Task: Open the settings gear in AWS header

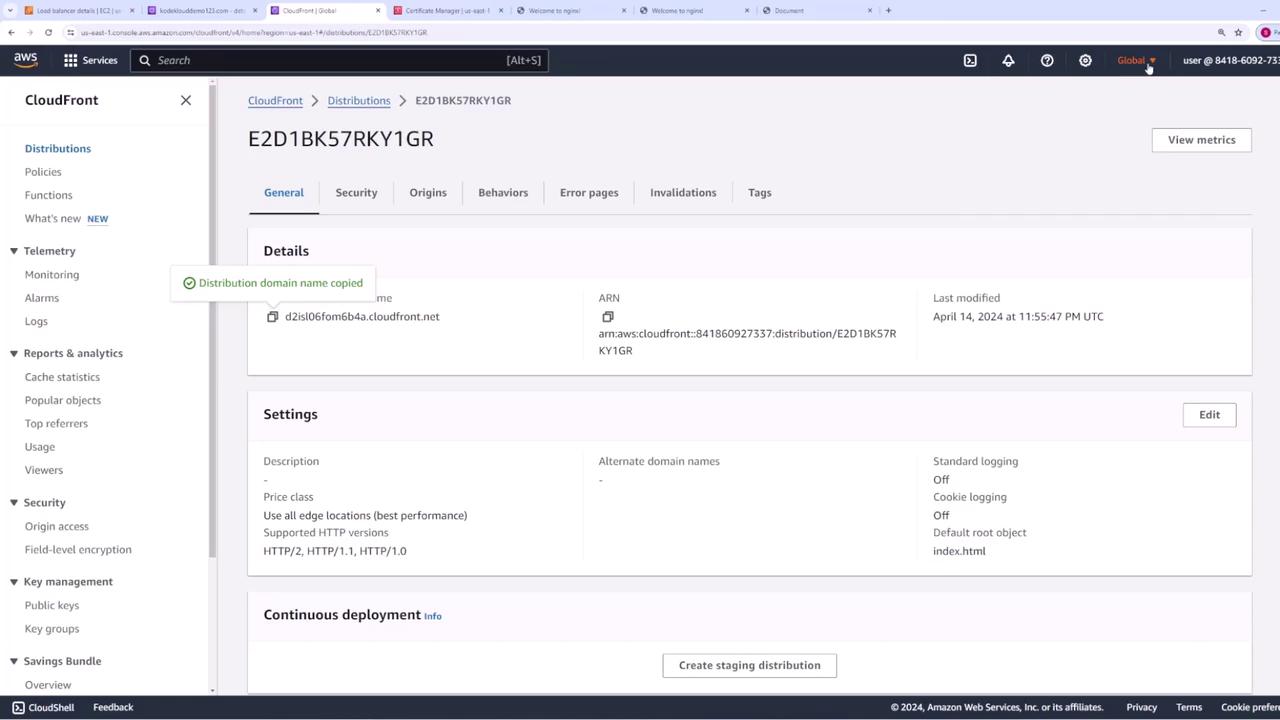Action: (1085, 60)
